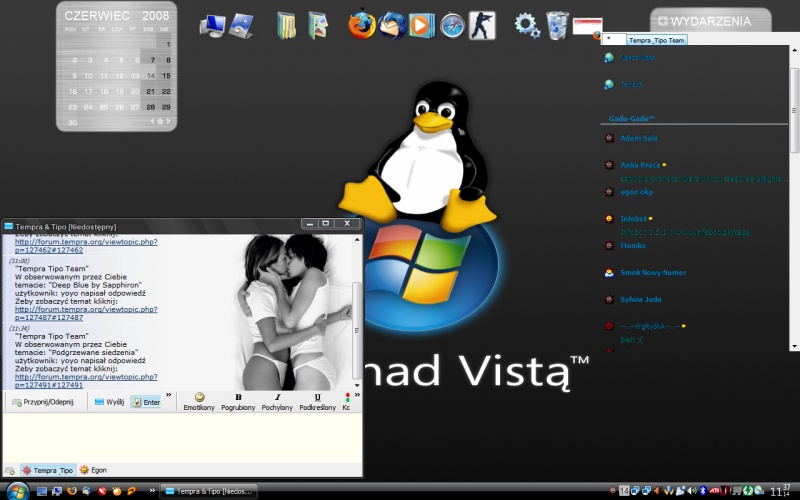The width and height of the screenshot is (800, 500).
Task: Open the text color traffic-light tool
Action: pos(346,402)
